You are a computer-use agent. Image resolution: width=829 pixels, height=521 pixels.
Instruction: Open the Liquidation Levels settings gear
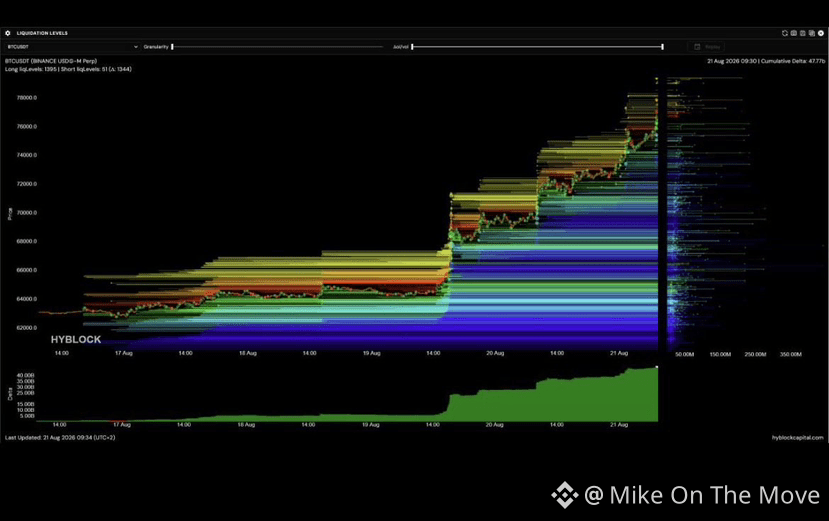(x=7, y=33)
